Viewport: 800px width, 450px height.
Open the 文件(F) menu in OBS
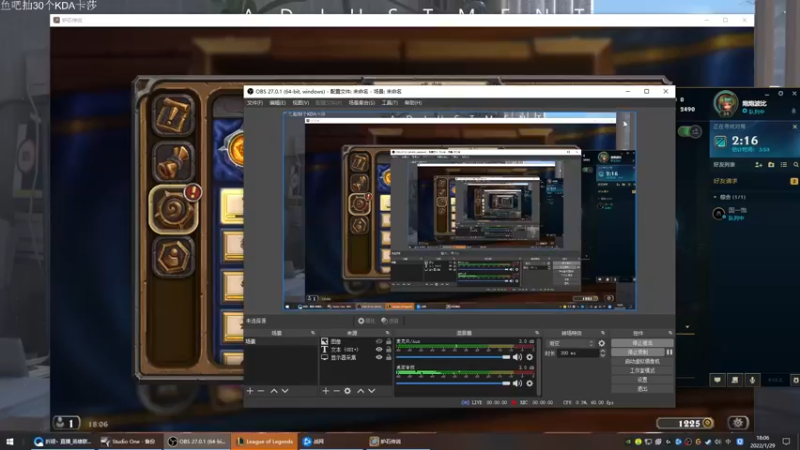255,103
